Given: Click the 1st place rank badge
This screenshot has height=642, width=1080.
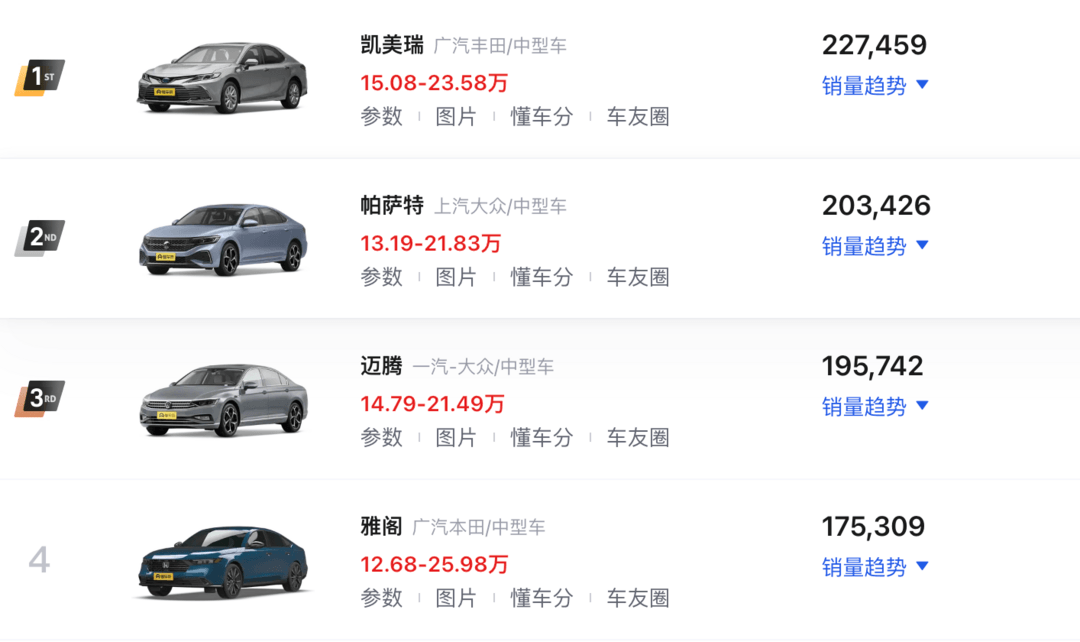Looking at the screenshot, I should (39, 78).
